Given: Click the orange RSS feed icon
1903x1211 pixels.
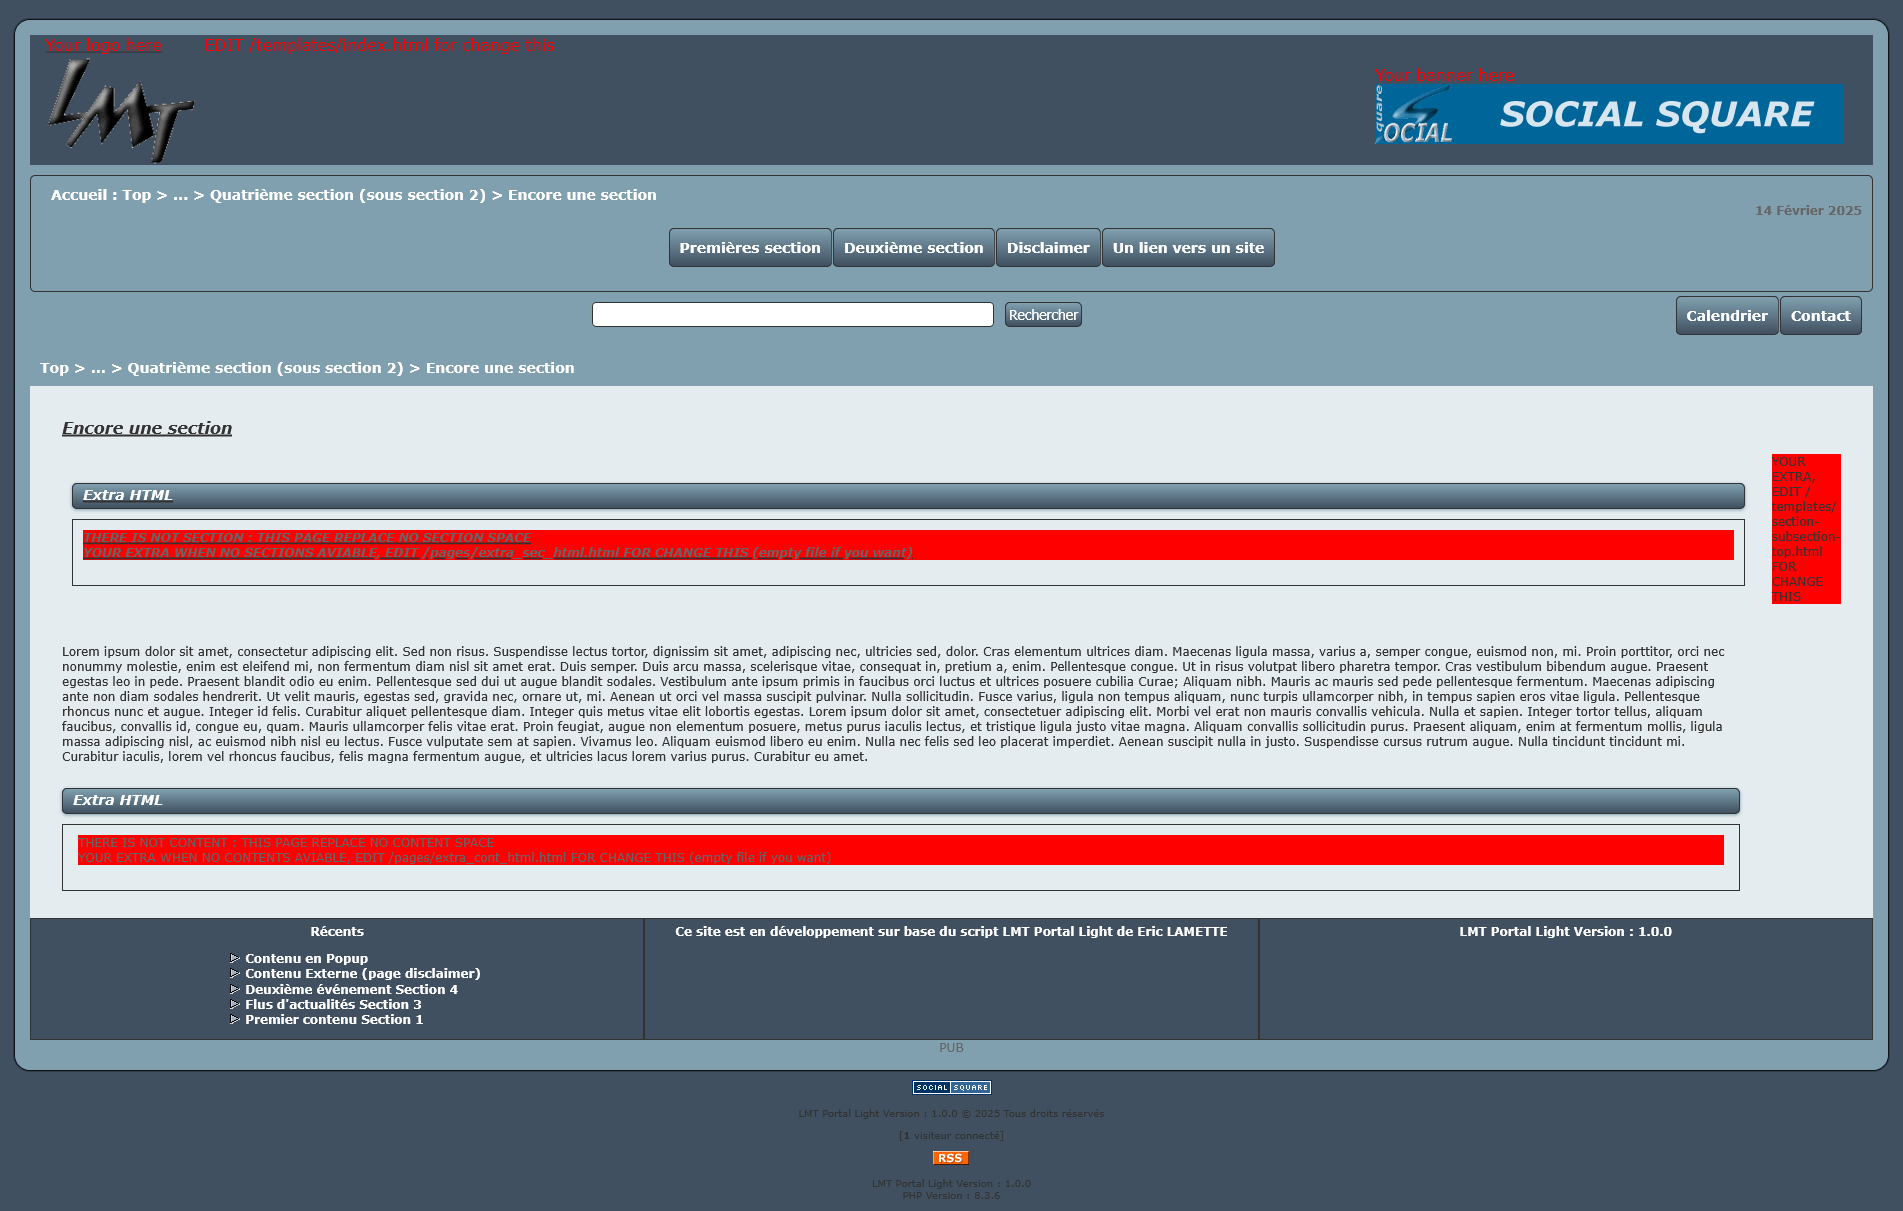Looking at the screenshot, I should [x=950, y=1158].
